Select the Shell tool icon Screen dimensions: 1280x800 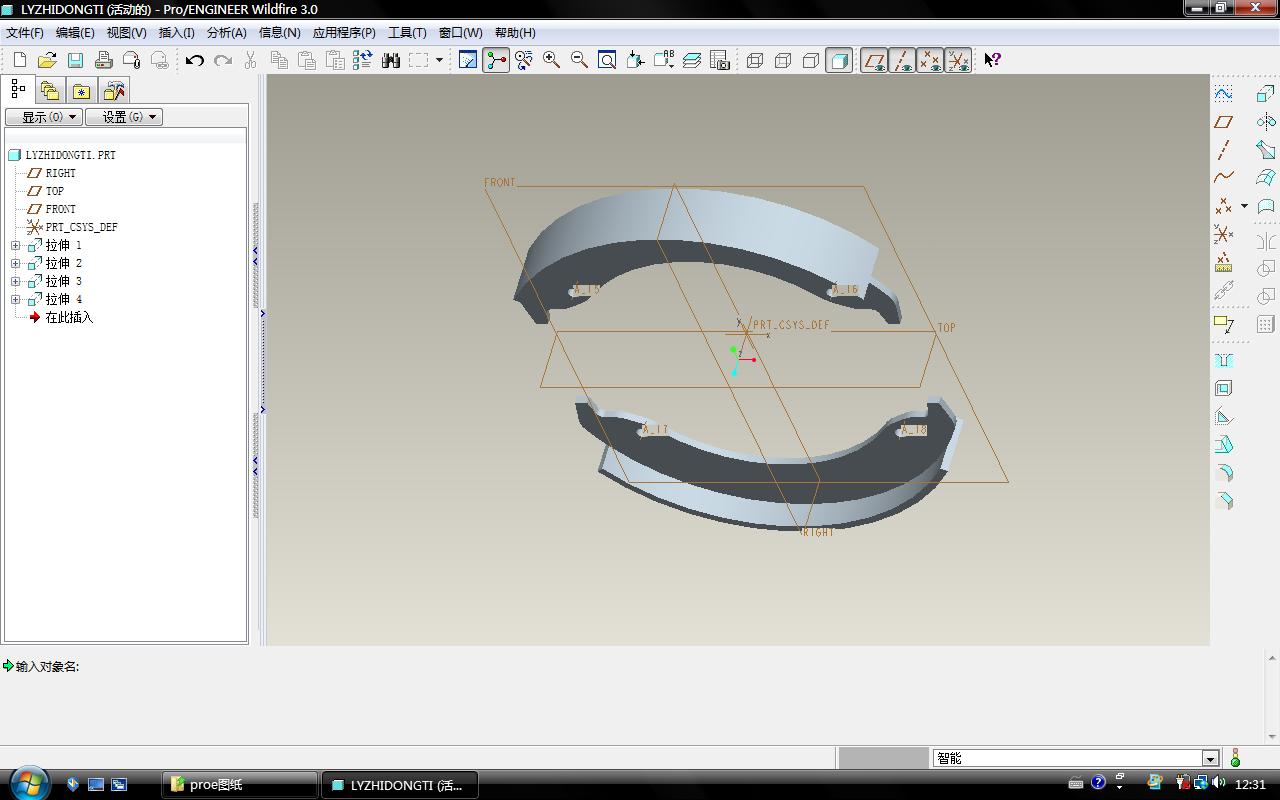[1223, 388]
